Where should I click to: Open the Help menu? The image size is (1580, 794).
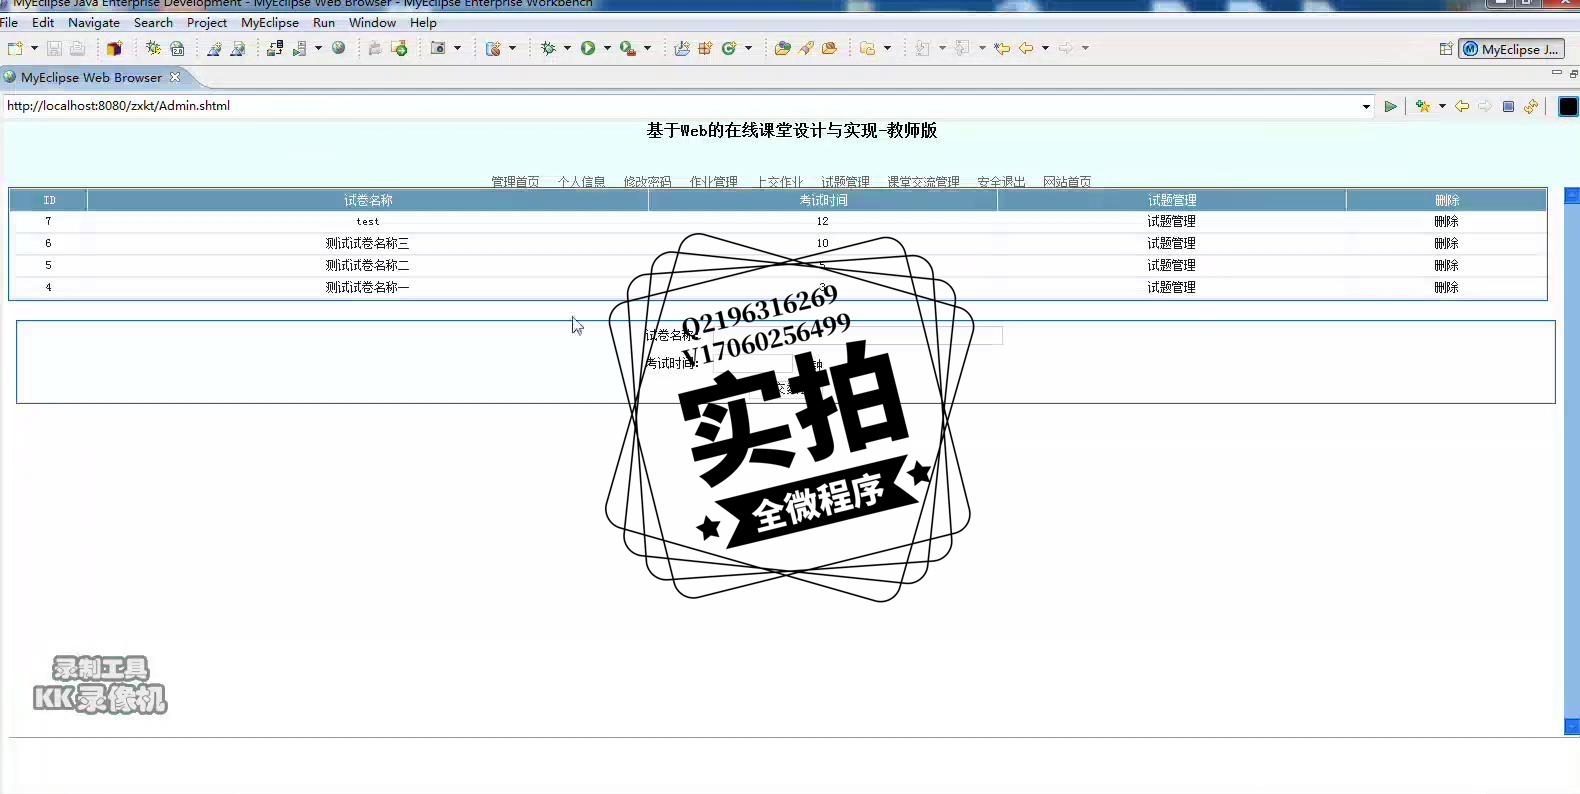point(423,22)
